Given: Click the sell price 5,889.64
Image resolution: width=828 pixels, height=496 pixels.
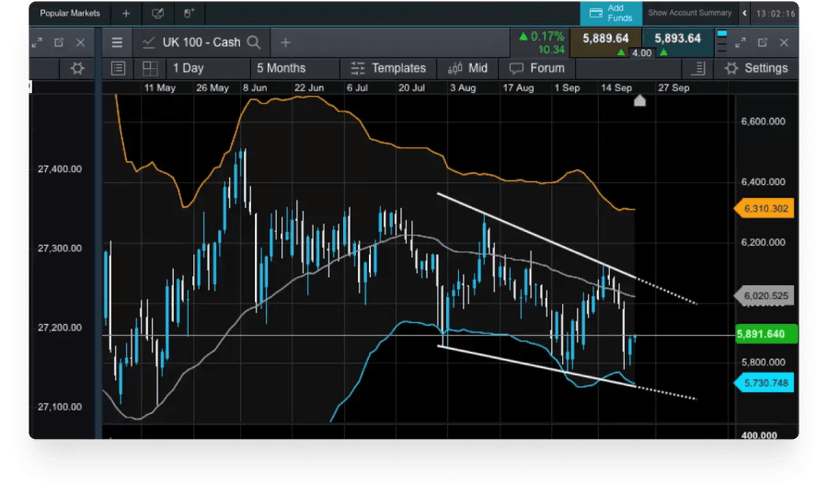Looking at the screenshot, I should pyautogui.click(x=607, y=38).
